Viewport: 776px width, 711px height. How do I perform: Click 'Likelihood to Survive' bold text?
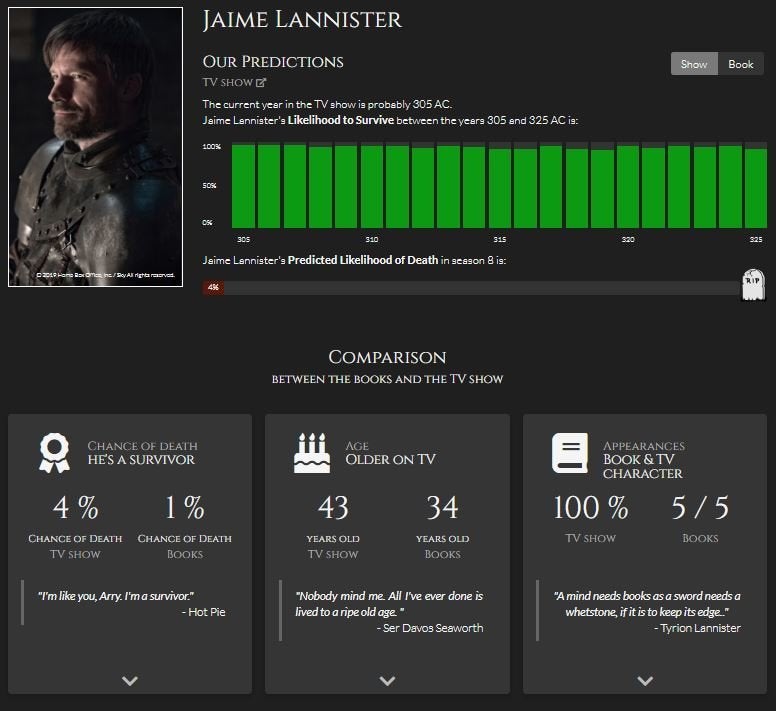tap(341, 120)
